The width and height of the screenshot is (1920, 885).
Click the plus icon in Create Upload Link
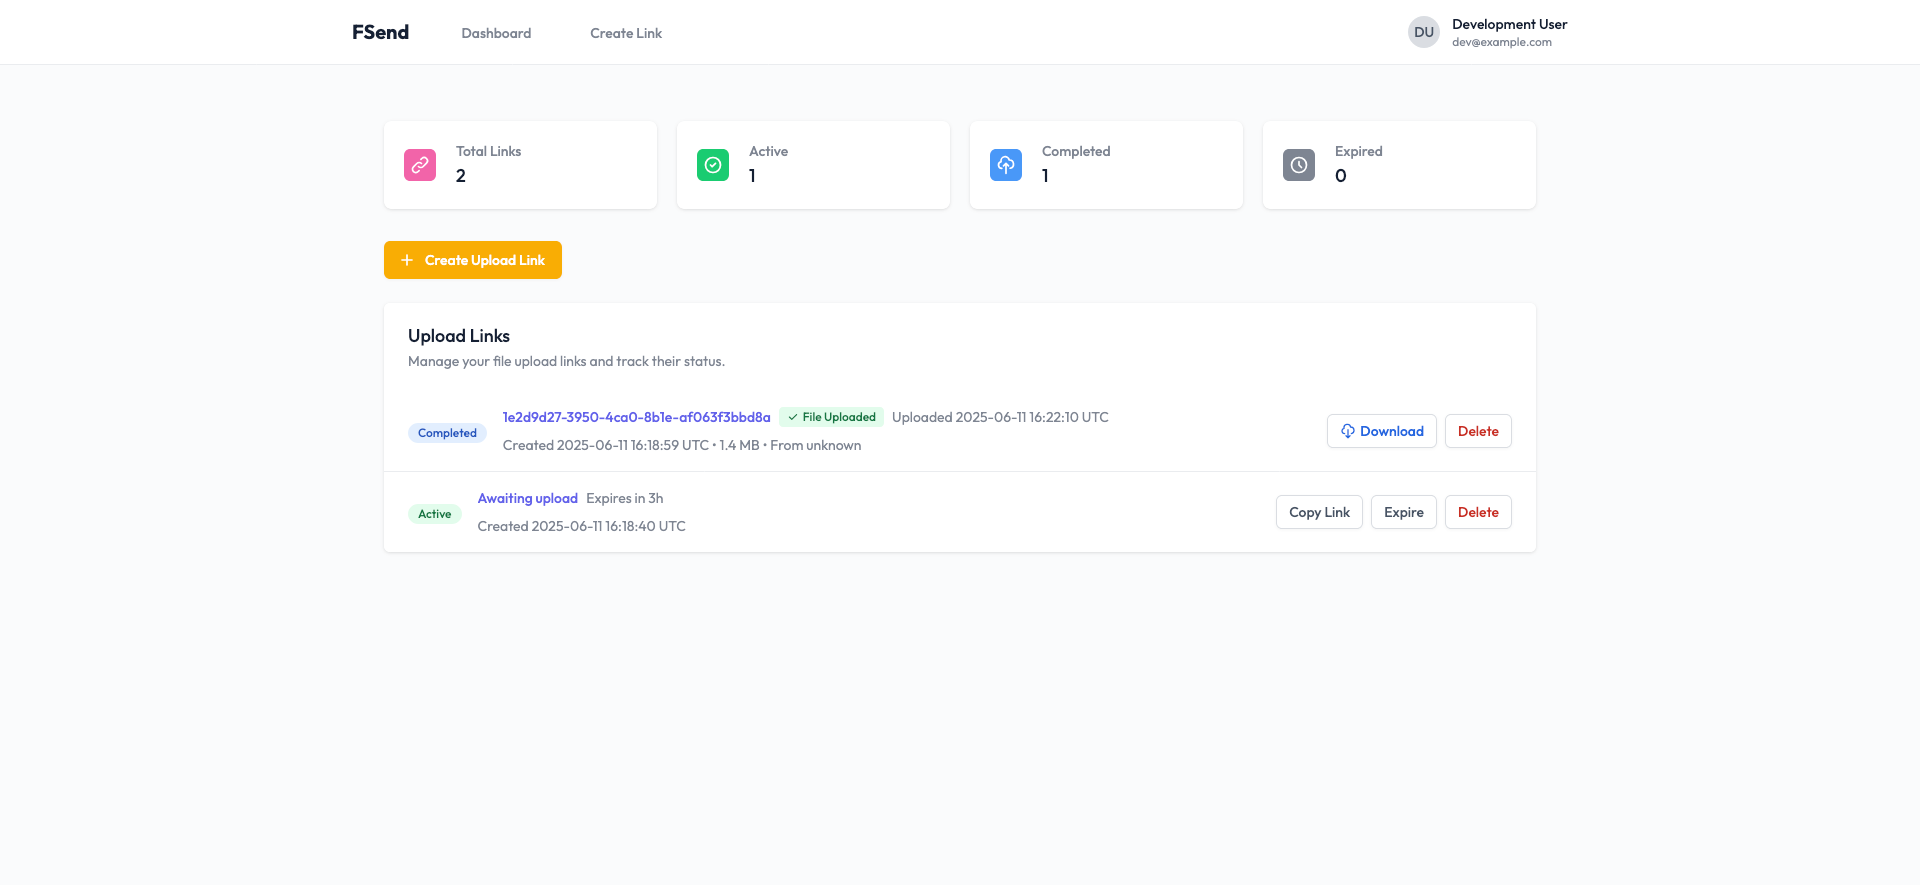[x=407, y=260]
